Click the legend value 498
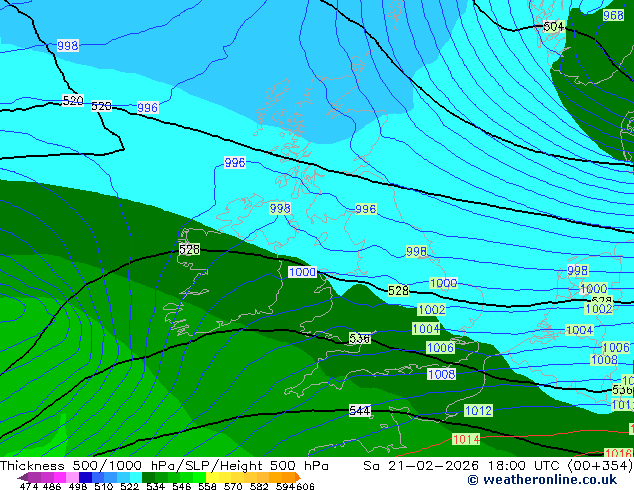634x490 pixels. tap(78, 486)
